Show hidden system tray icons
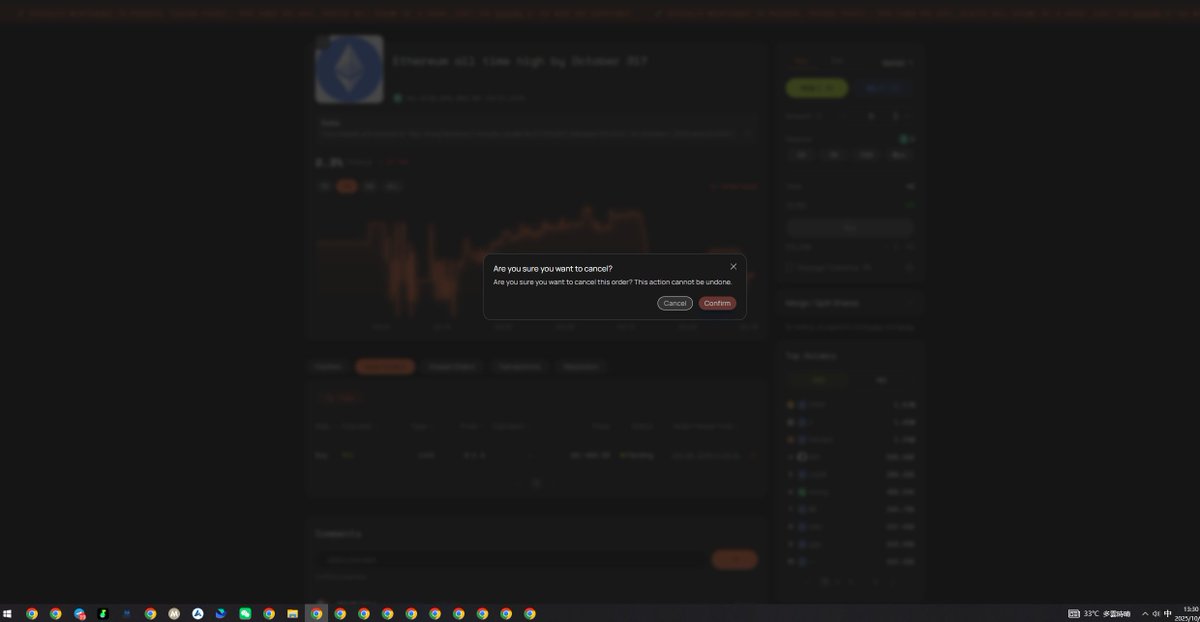The image size is (1200, 622). 1145,613
